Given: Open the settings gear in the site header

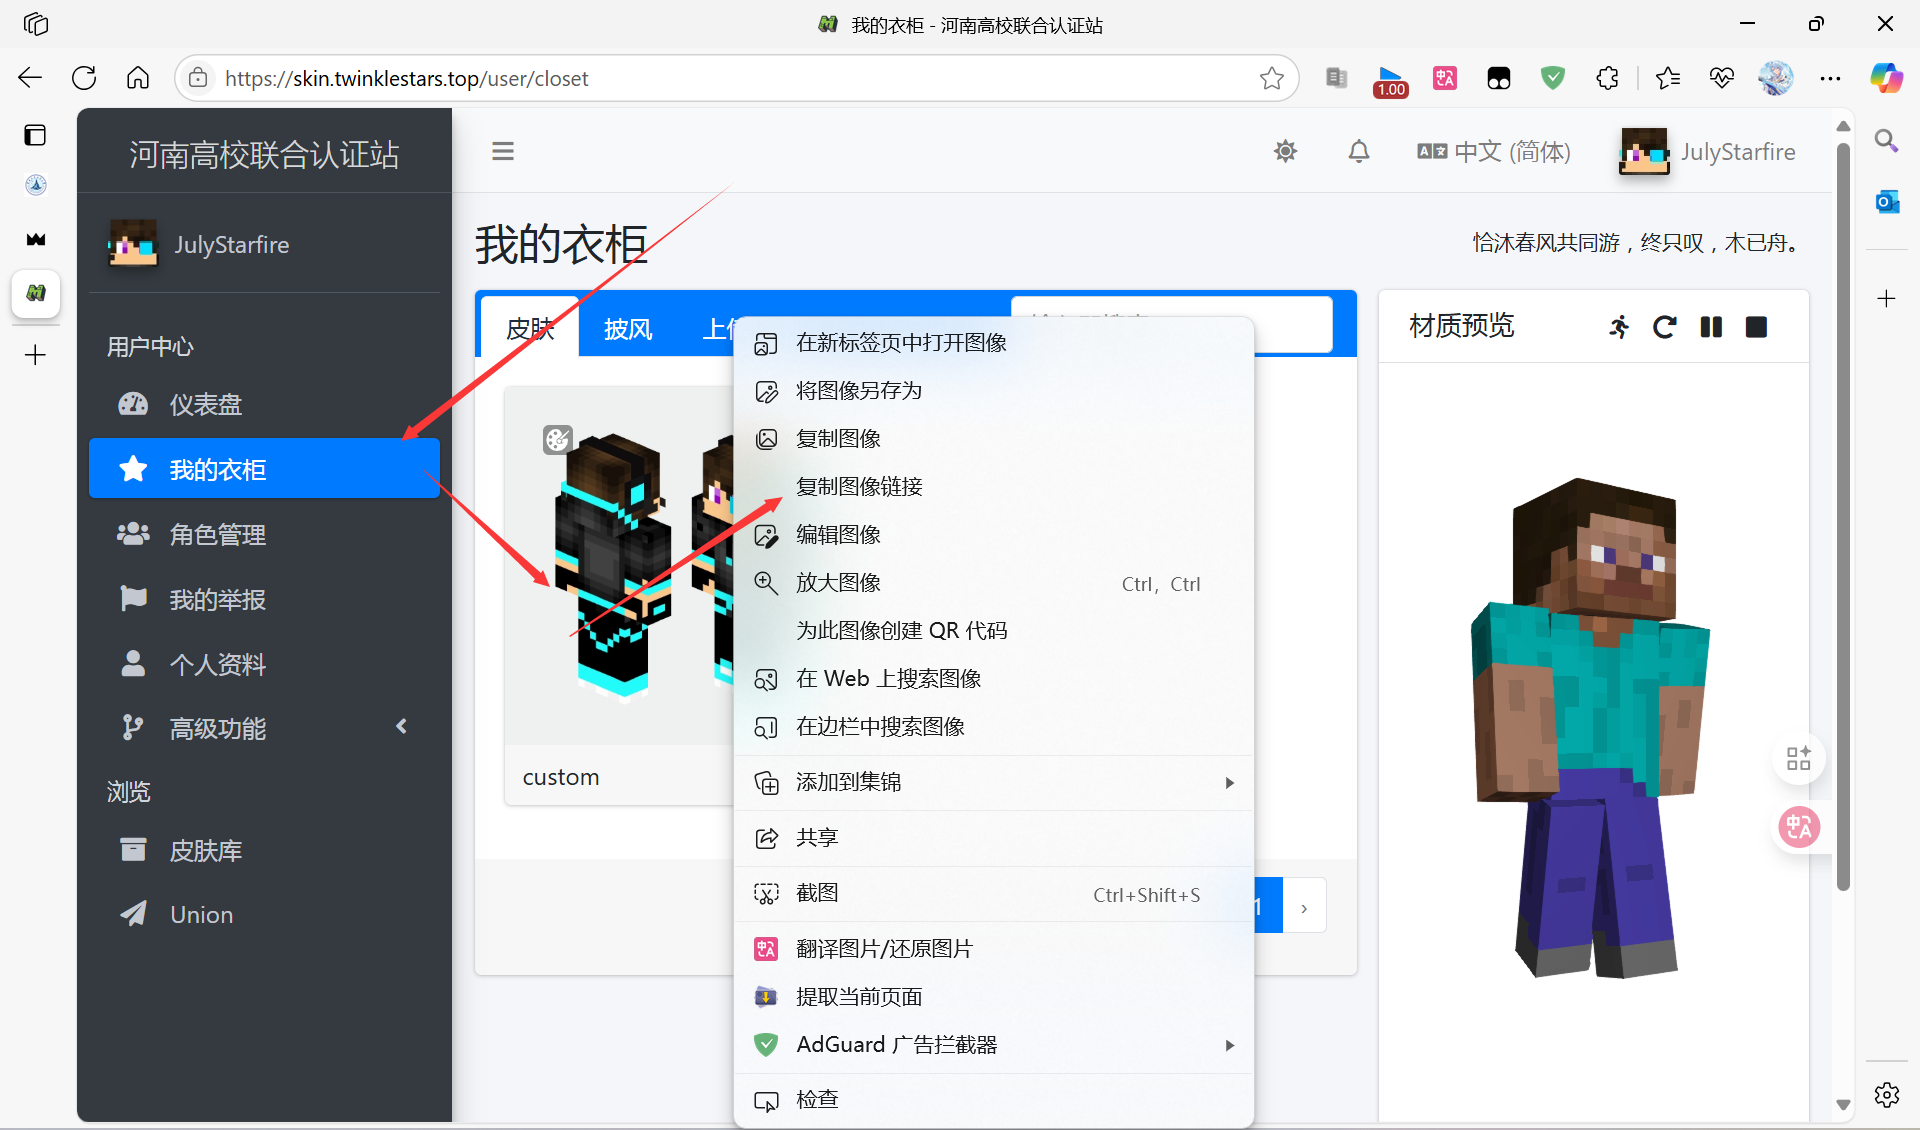Looking at the screenshot, I should pos(1285,151).
